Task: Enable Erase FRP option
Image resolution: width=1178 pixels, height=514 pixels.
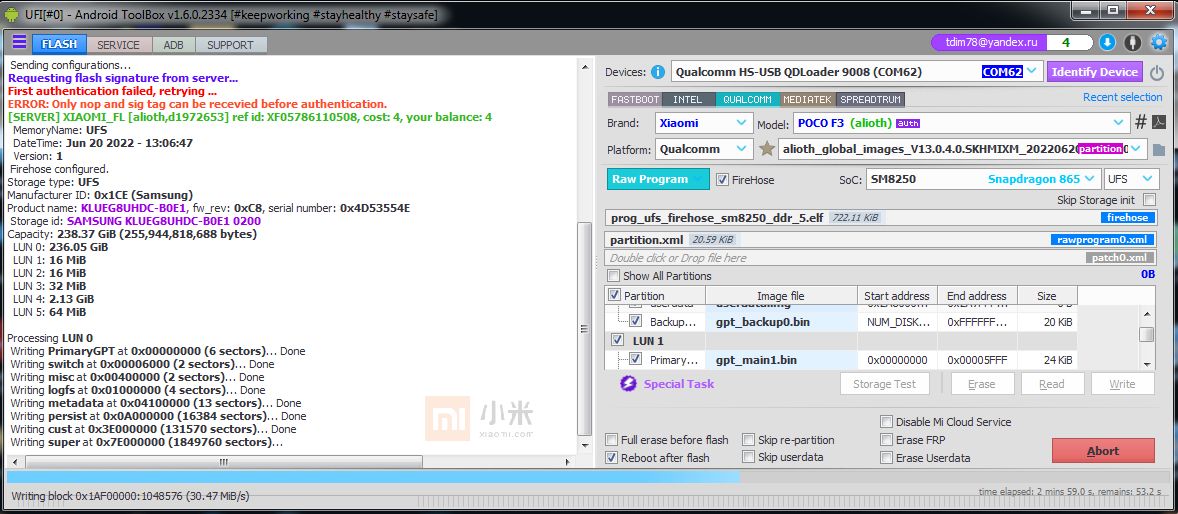Action: (x=887, y=440)
